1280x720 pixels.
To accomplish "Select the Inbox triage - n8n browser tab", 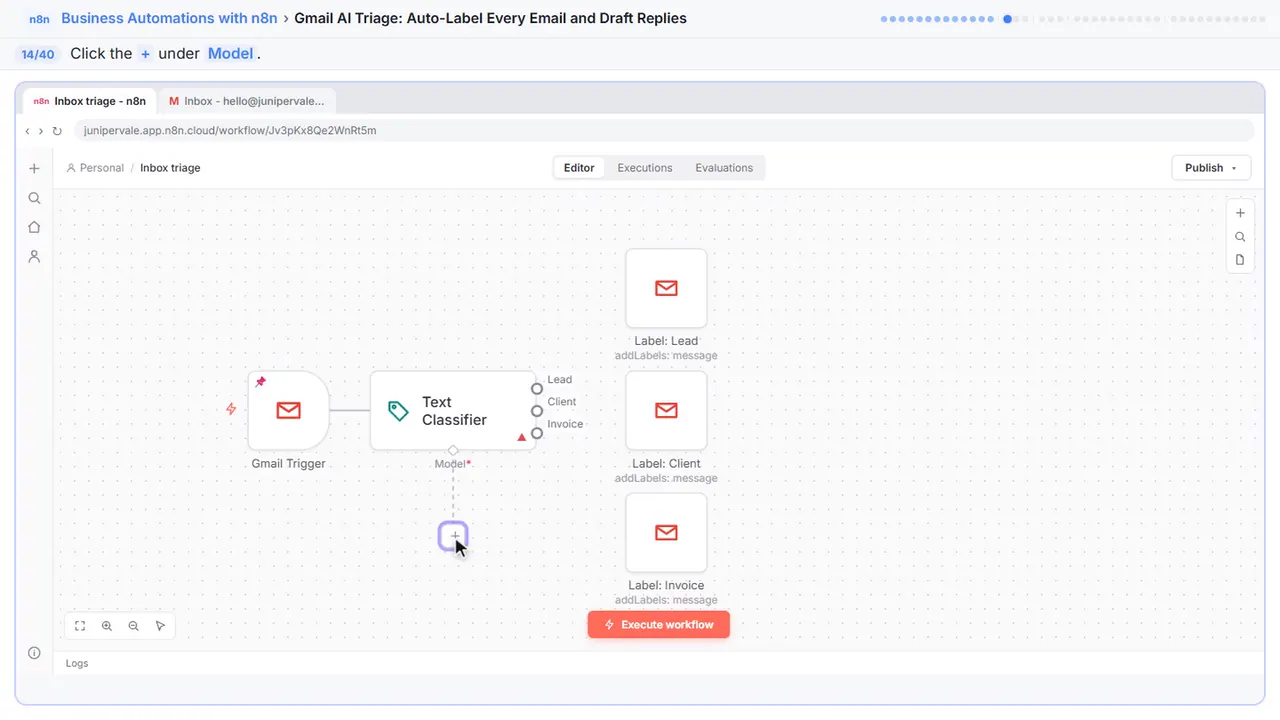I will (90, 101).
